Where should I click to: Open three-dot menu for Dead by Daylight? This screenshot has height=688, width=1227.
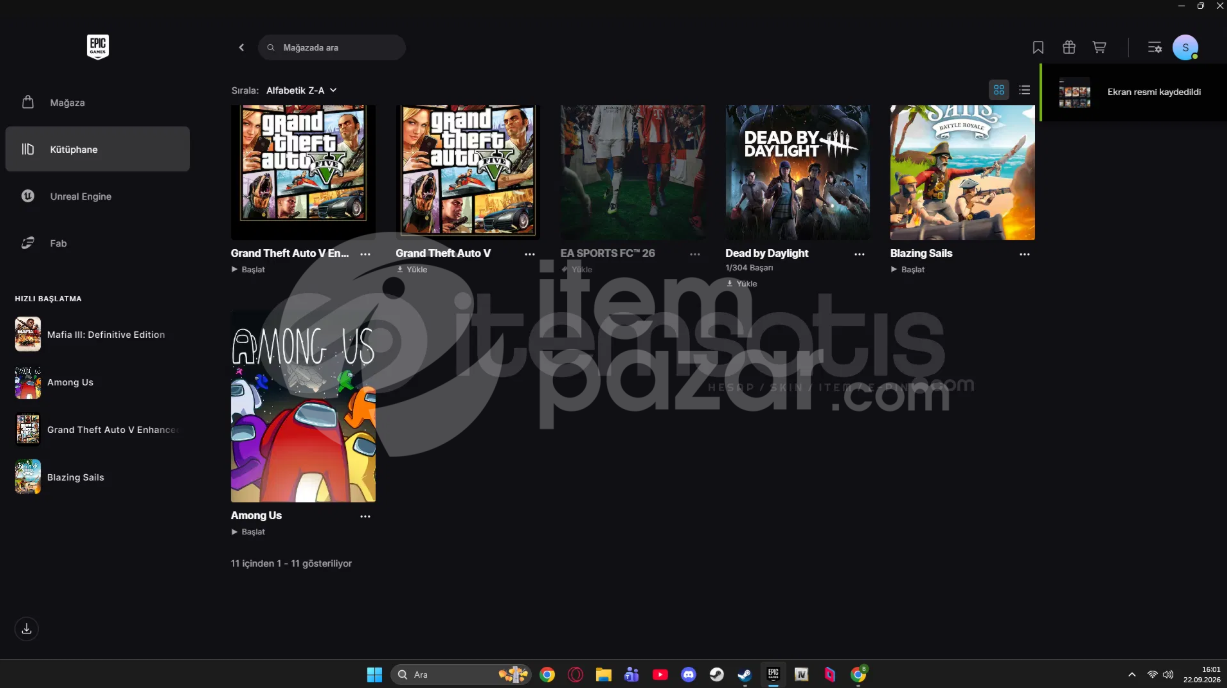(x=859, y=254)
